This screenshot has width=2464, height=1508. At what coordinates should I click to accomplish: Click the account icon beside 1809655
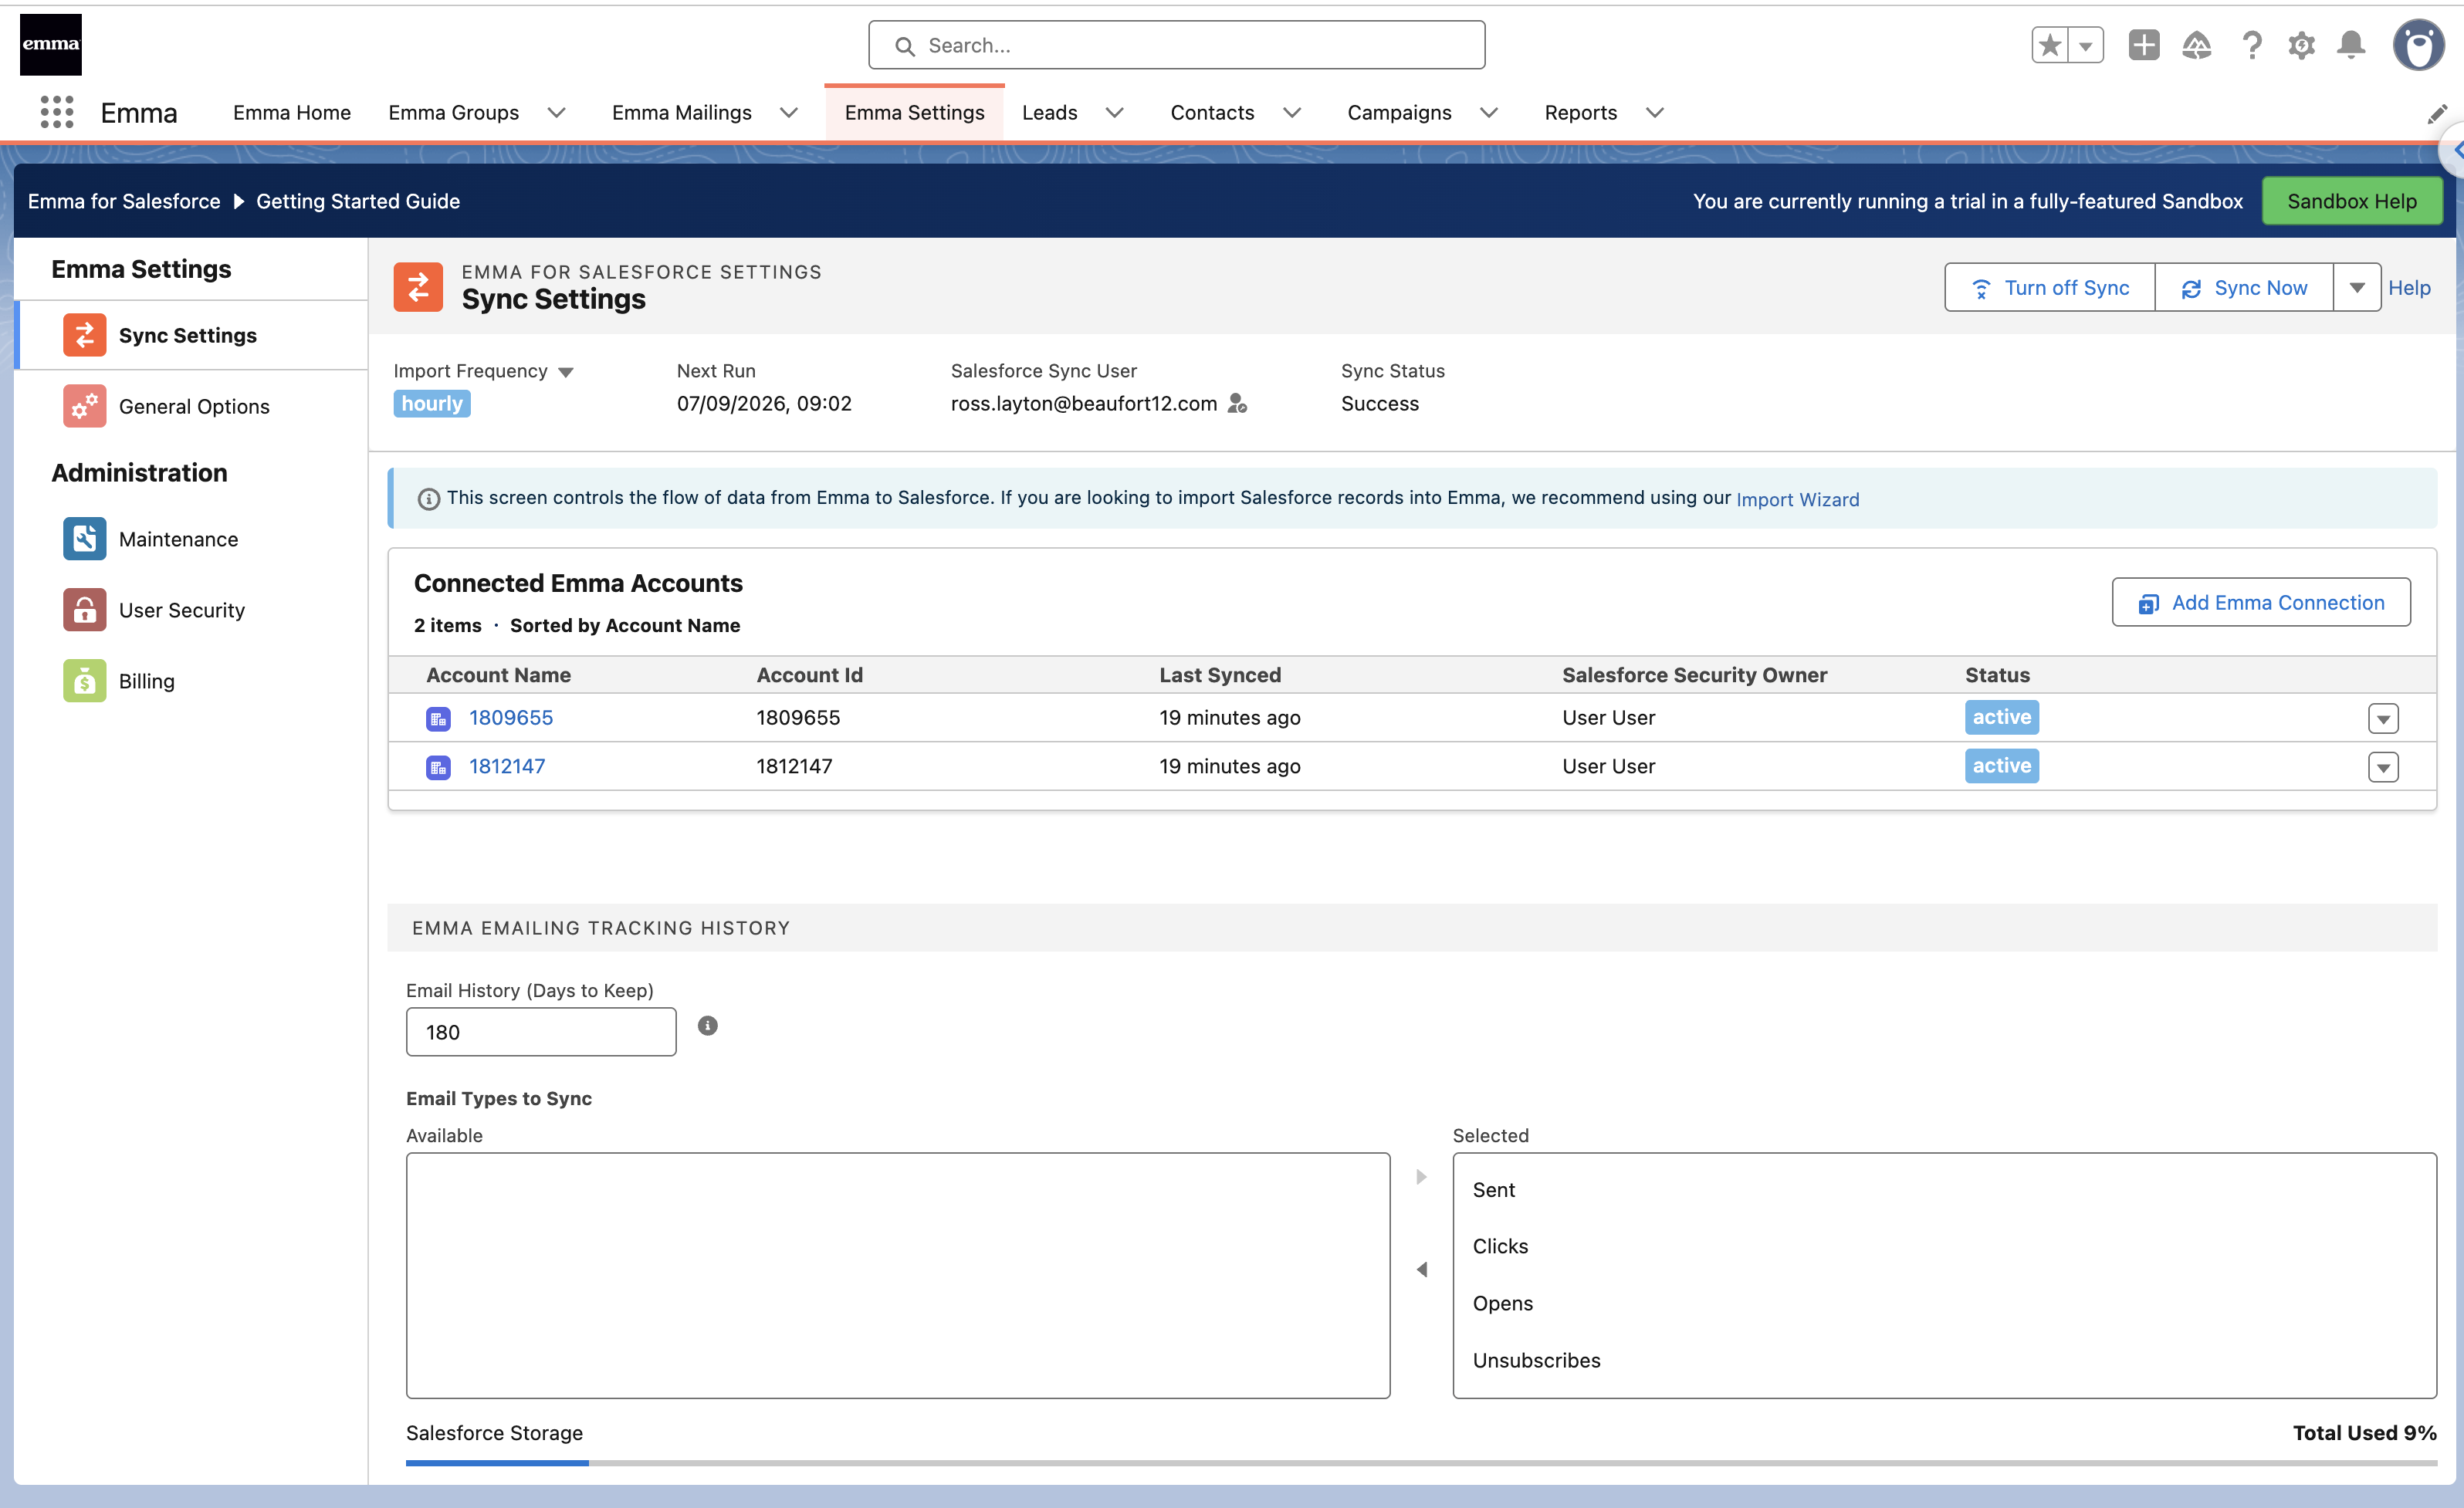pyautogui.click(x=438, y=718)
